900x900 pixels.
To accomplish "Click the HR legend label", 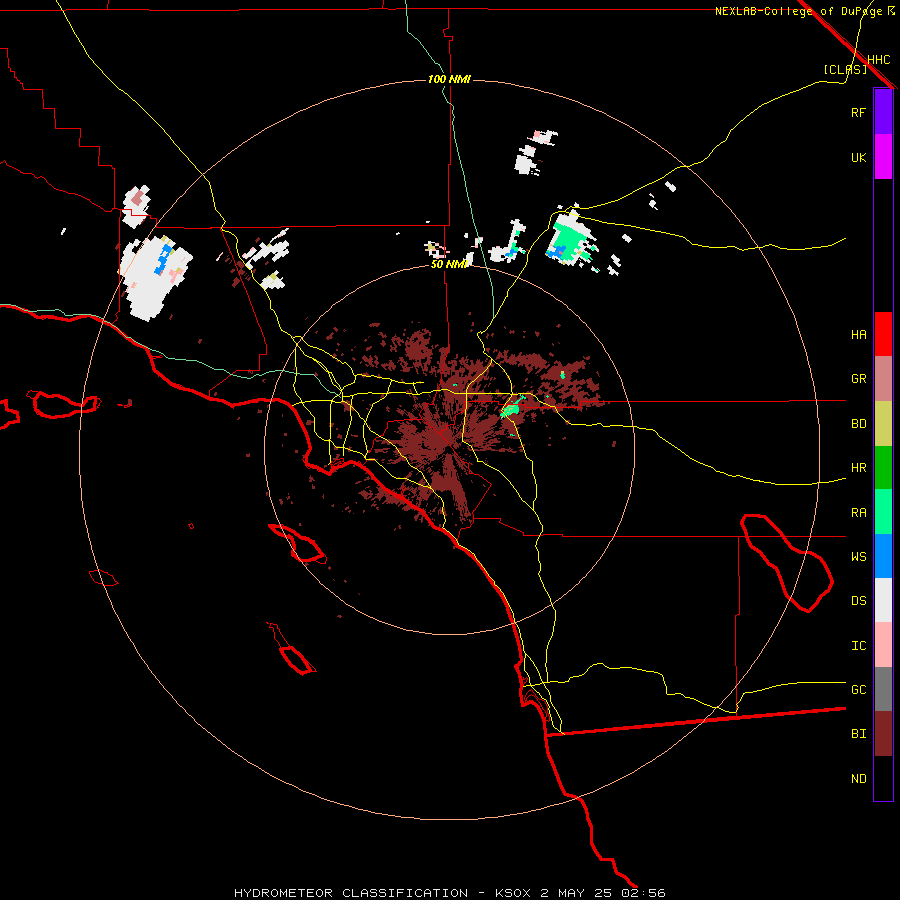I will click(x=858, y=468).
